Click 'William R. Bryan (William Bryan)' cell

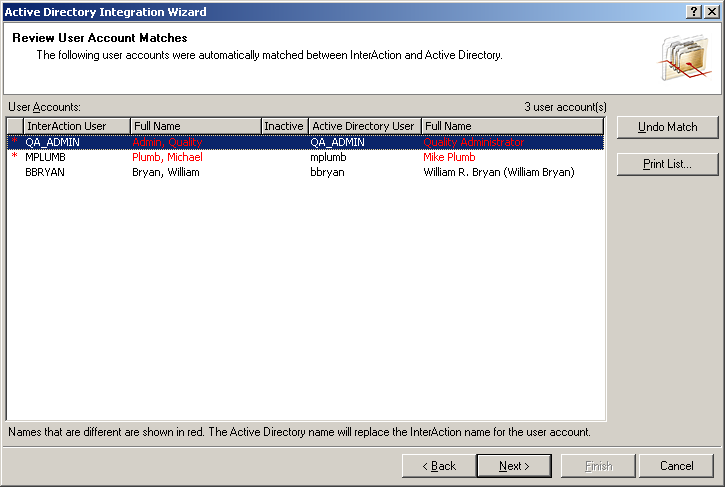tap(499, 172)
